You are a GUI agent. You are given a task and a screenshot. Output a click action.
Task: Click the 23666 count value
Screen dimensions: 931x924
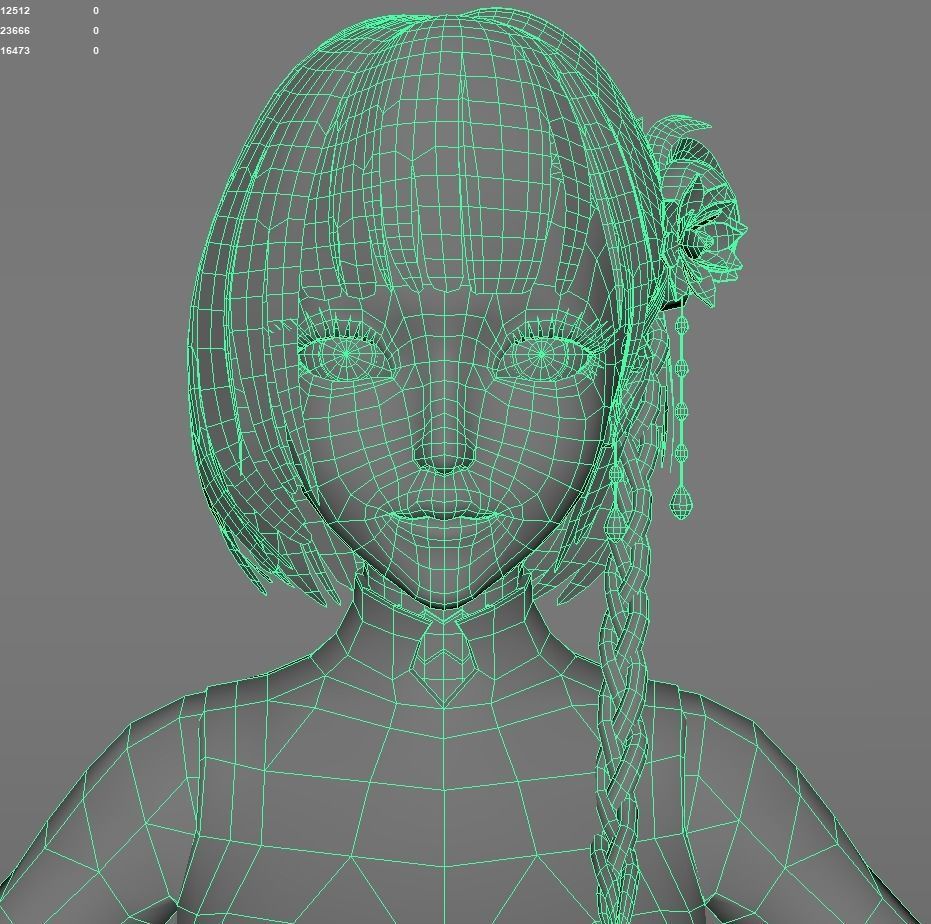coord(15,30)
